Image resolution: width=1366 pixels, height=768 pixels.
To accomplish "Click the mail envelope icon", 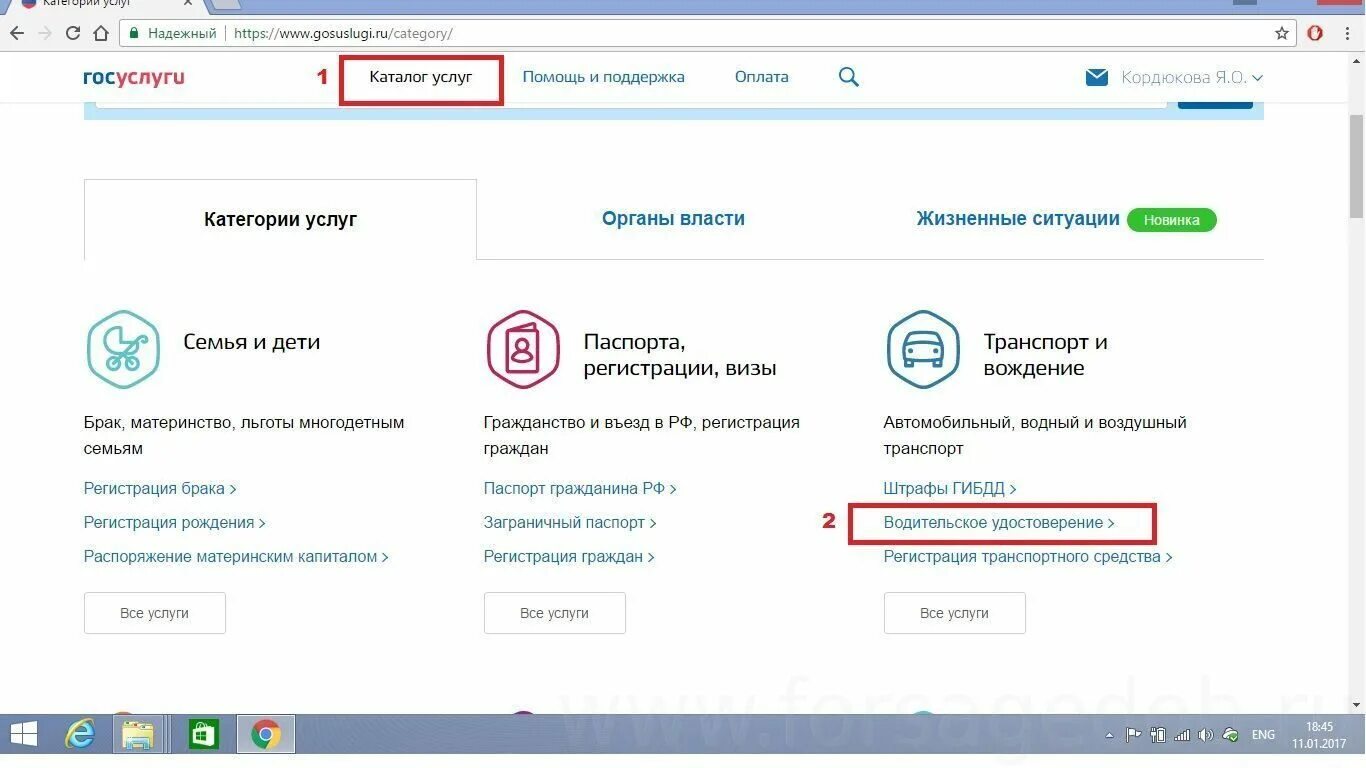I will pos(1097,77).
